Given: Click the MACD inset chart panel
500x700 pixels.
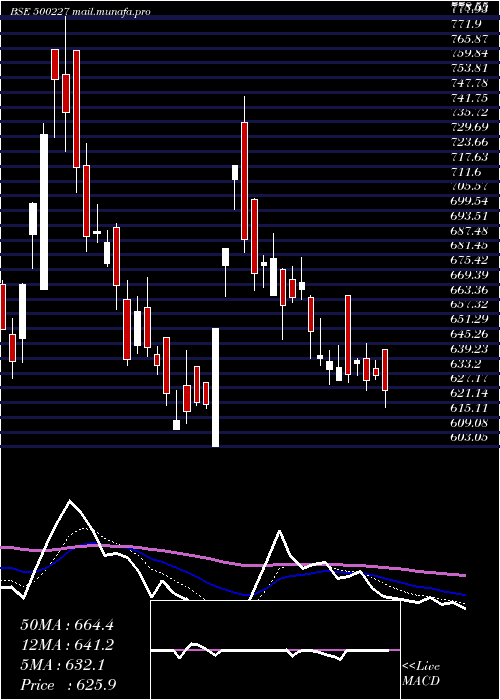Looking at the screenshot, I should point(275,650).
